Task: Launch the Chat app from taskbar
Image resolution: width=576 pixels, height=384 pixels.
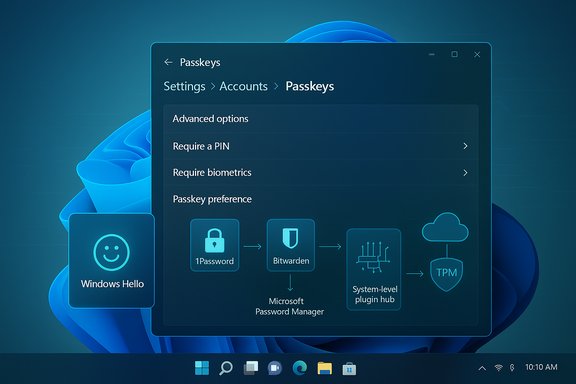Action: 275,368
